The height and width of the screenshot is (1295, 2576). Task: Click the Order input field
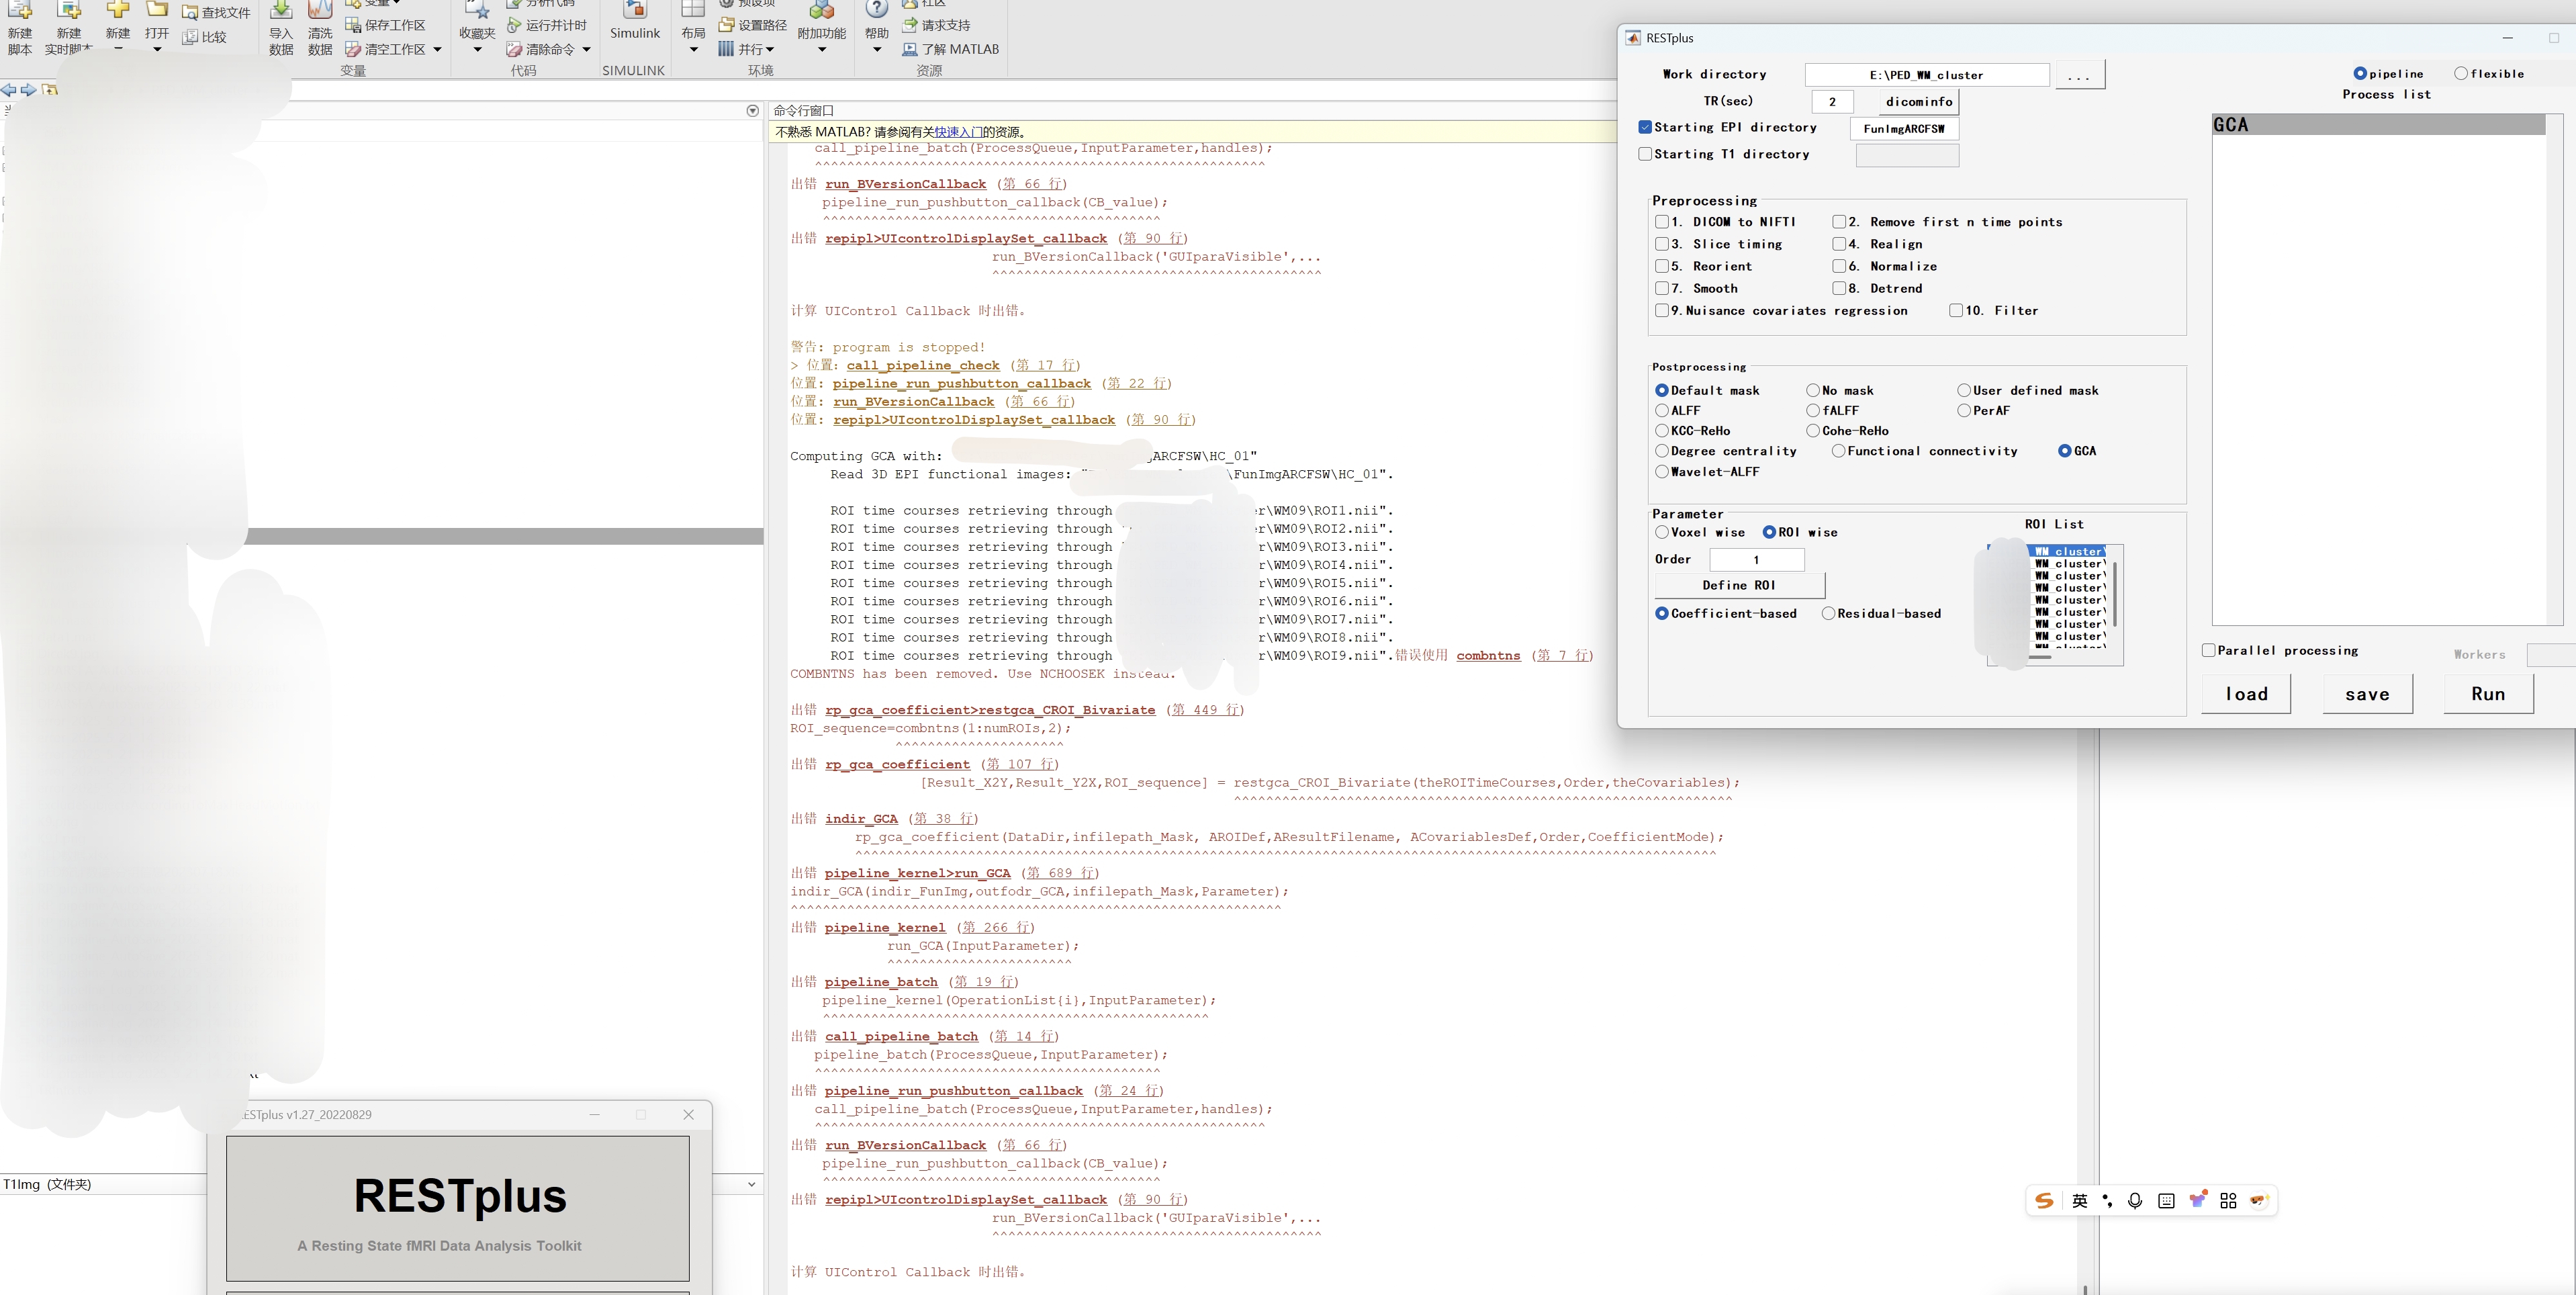point(1756,560)
